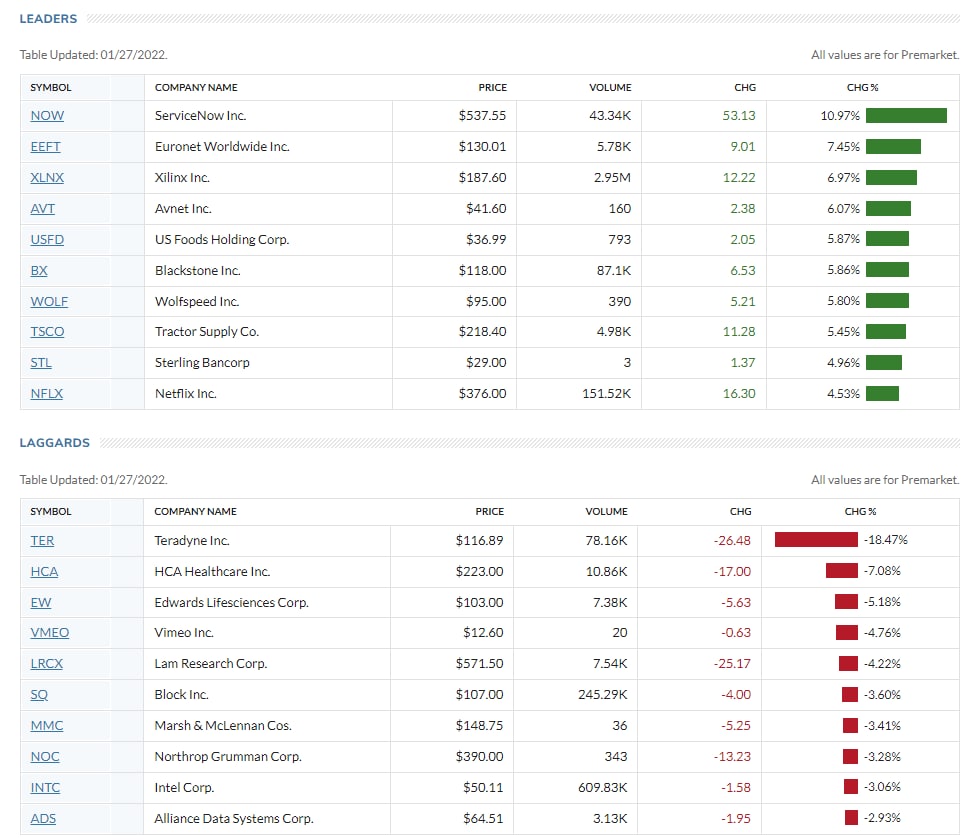Click the HCA ticker symbol
Image resolution: width=975 pixels, height=840 pixels.
tap(44, 571)
